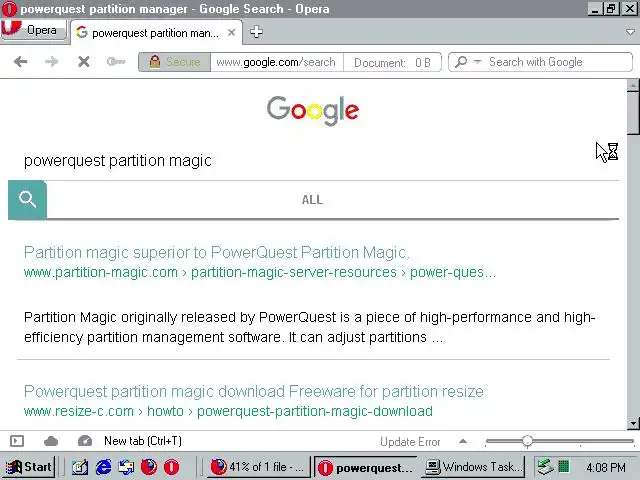
Task: Open the password manager key icon
Action: [116, 62]
